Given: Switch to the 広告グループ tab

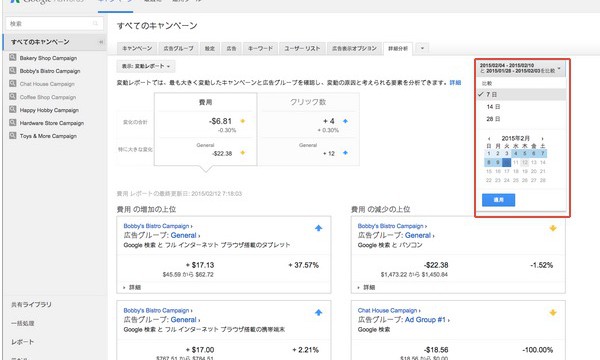Looking at the screenshot, I should pyautogui.click(x=178, y=48).
